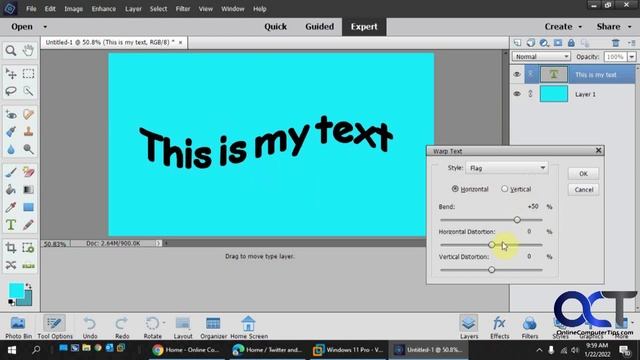Click the Undo button
Image resolution: width=640 pixels, height=360 pixels.
(90, 327)
